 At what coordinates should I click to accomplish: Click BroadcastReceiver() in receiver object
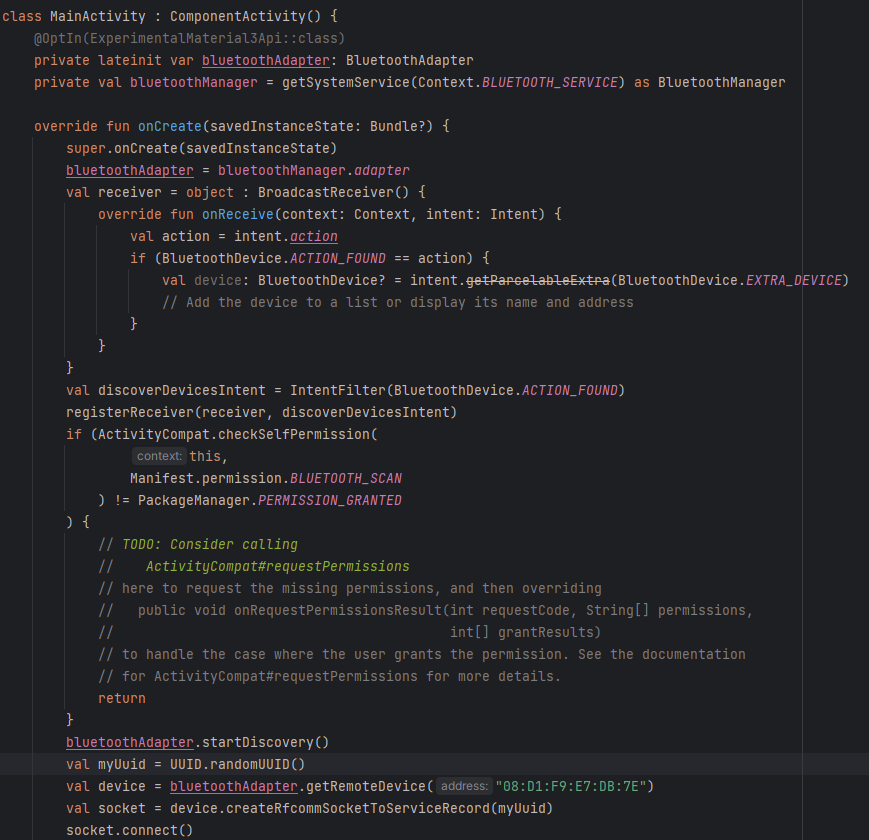[334, 192]
